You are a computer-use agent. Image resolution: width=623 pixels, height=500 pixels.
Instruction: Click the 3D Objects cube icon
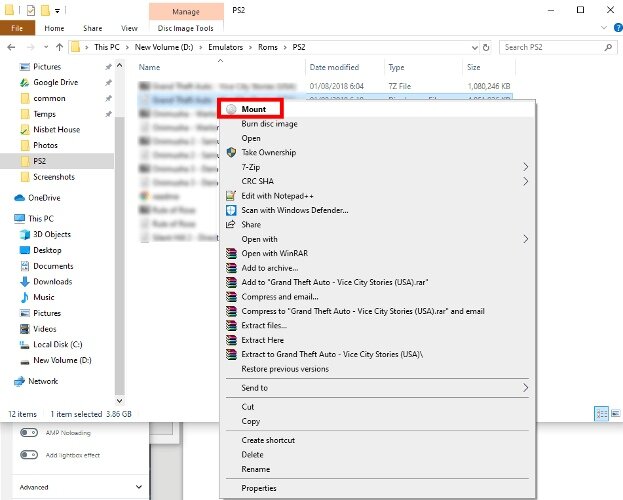pyautogui.click(x=25, y=234)
